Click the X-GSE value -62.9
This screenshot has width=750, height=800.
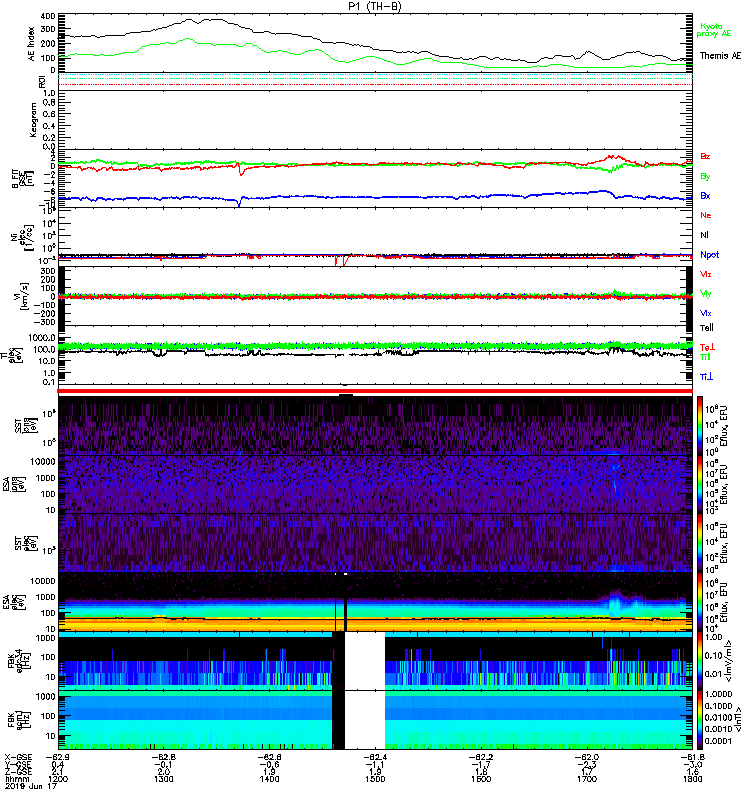(58, 758)
